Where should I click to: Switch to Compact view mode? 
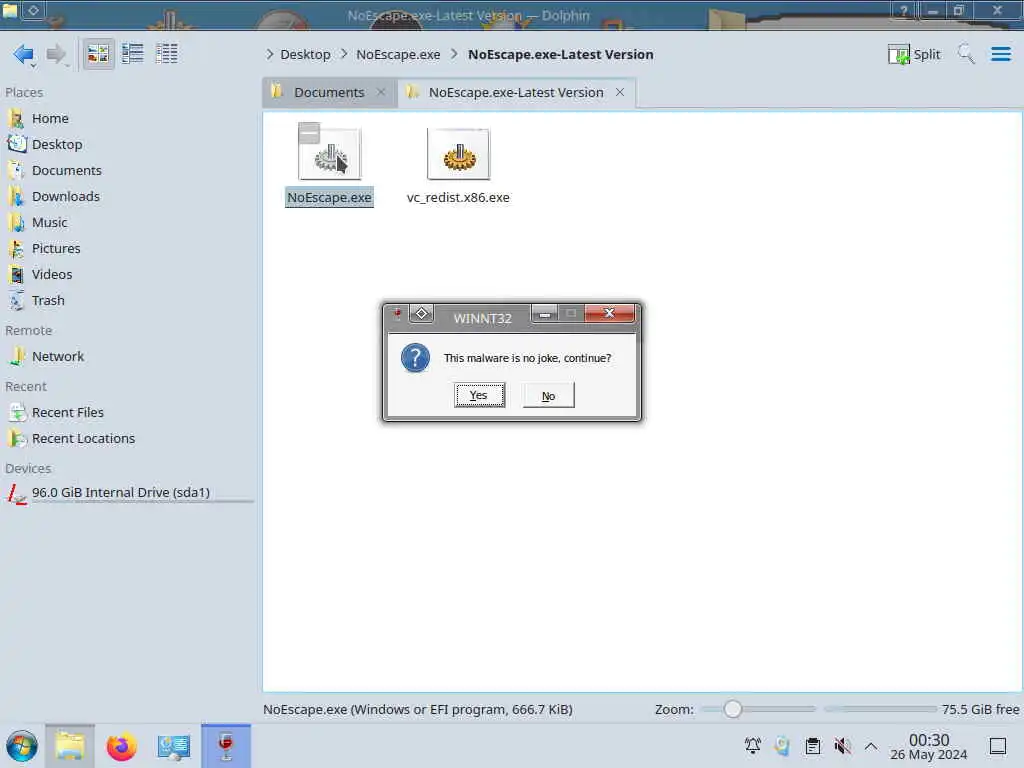click(133, 54)
